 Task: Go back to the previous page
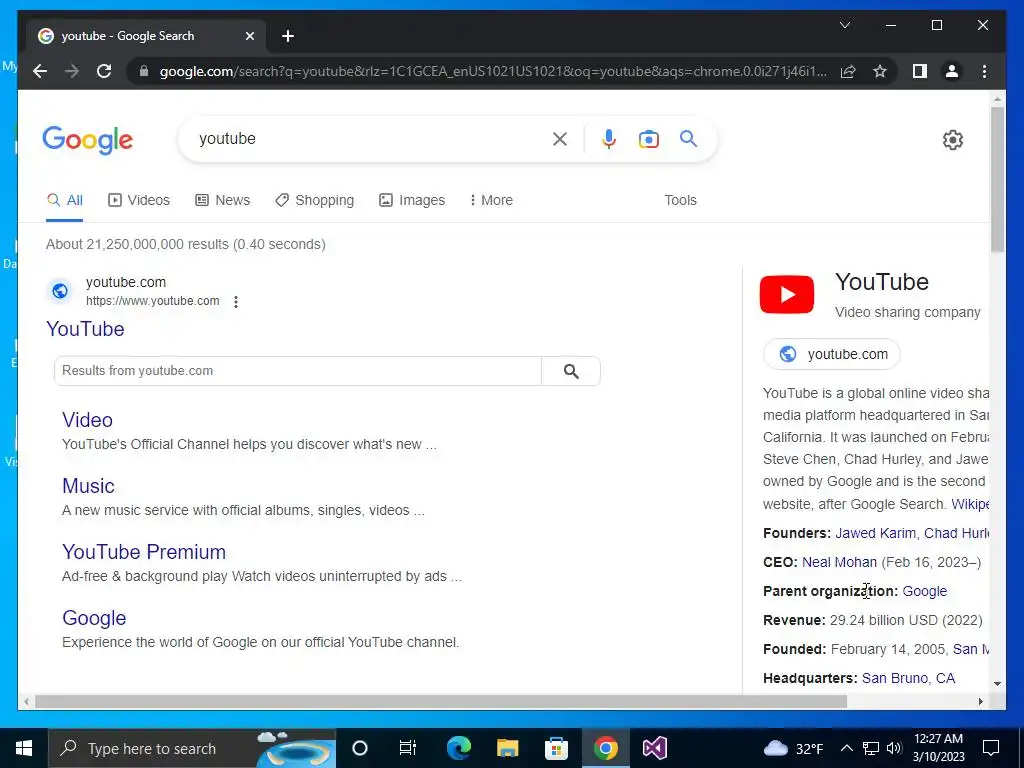point(40,71)
